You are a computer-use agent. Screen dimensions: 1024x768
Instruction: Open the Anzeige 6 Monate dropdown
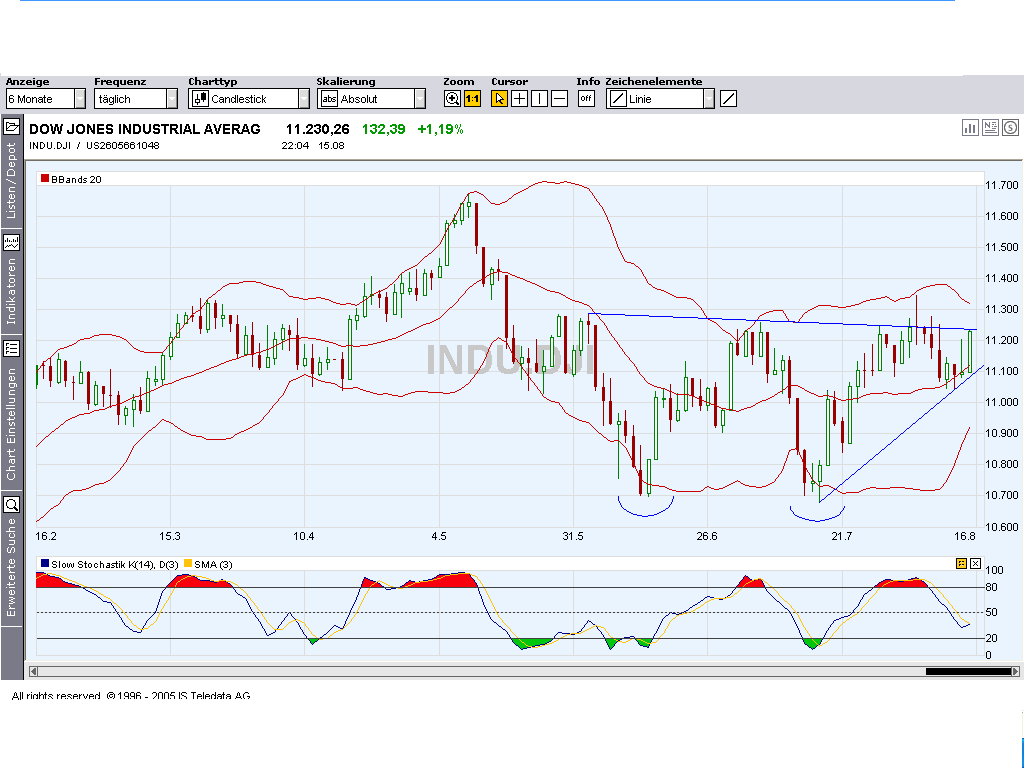click(78, 98)
